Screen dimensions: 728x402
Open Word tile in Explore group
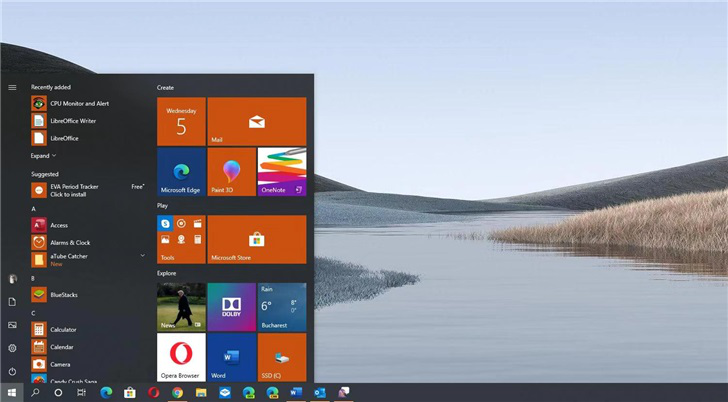[x=231, y=357]
